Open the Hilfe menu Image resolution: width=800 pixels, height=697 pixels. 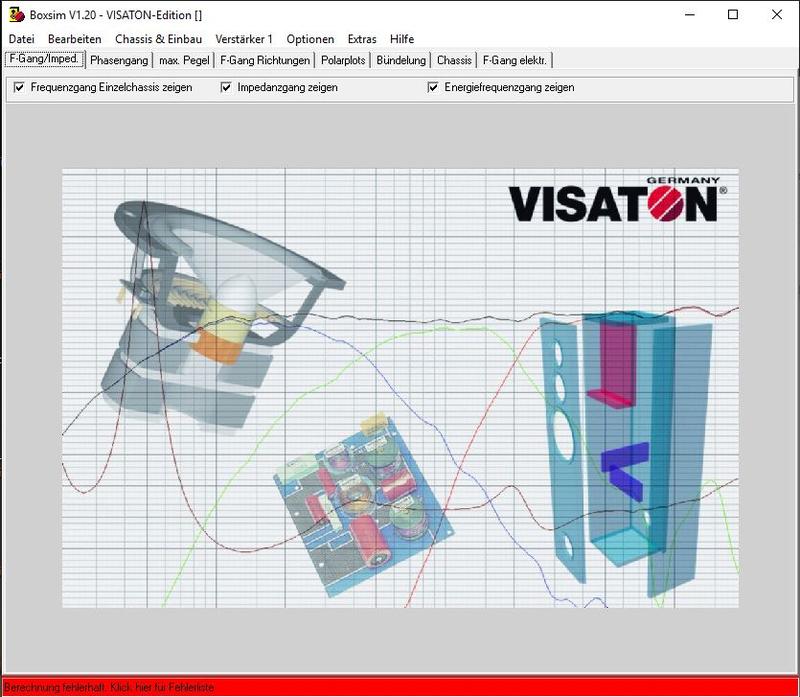coord(402,39)
